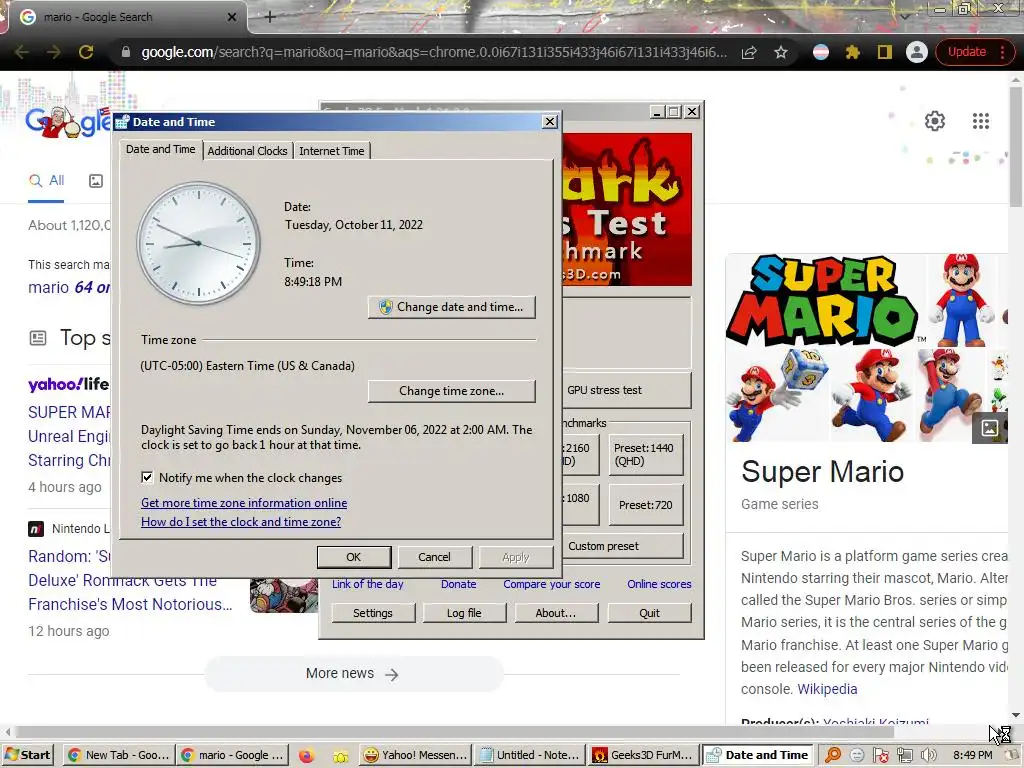This screenshot has width=1024, height=768.
Task: Click the horizontal page scrollbar
Action: (x=455, y=731)
